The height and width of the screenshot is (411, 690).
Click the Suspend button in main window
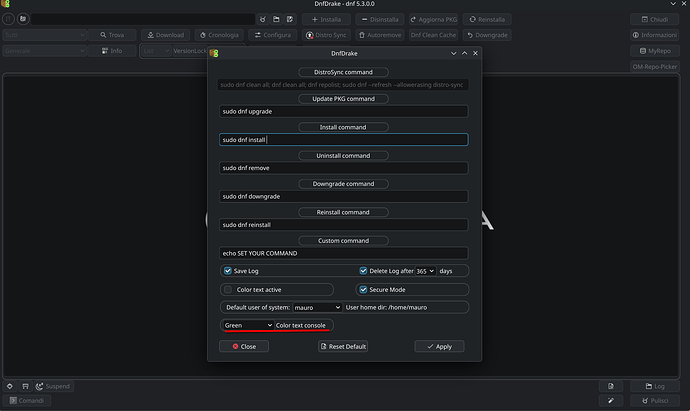54,386
